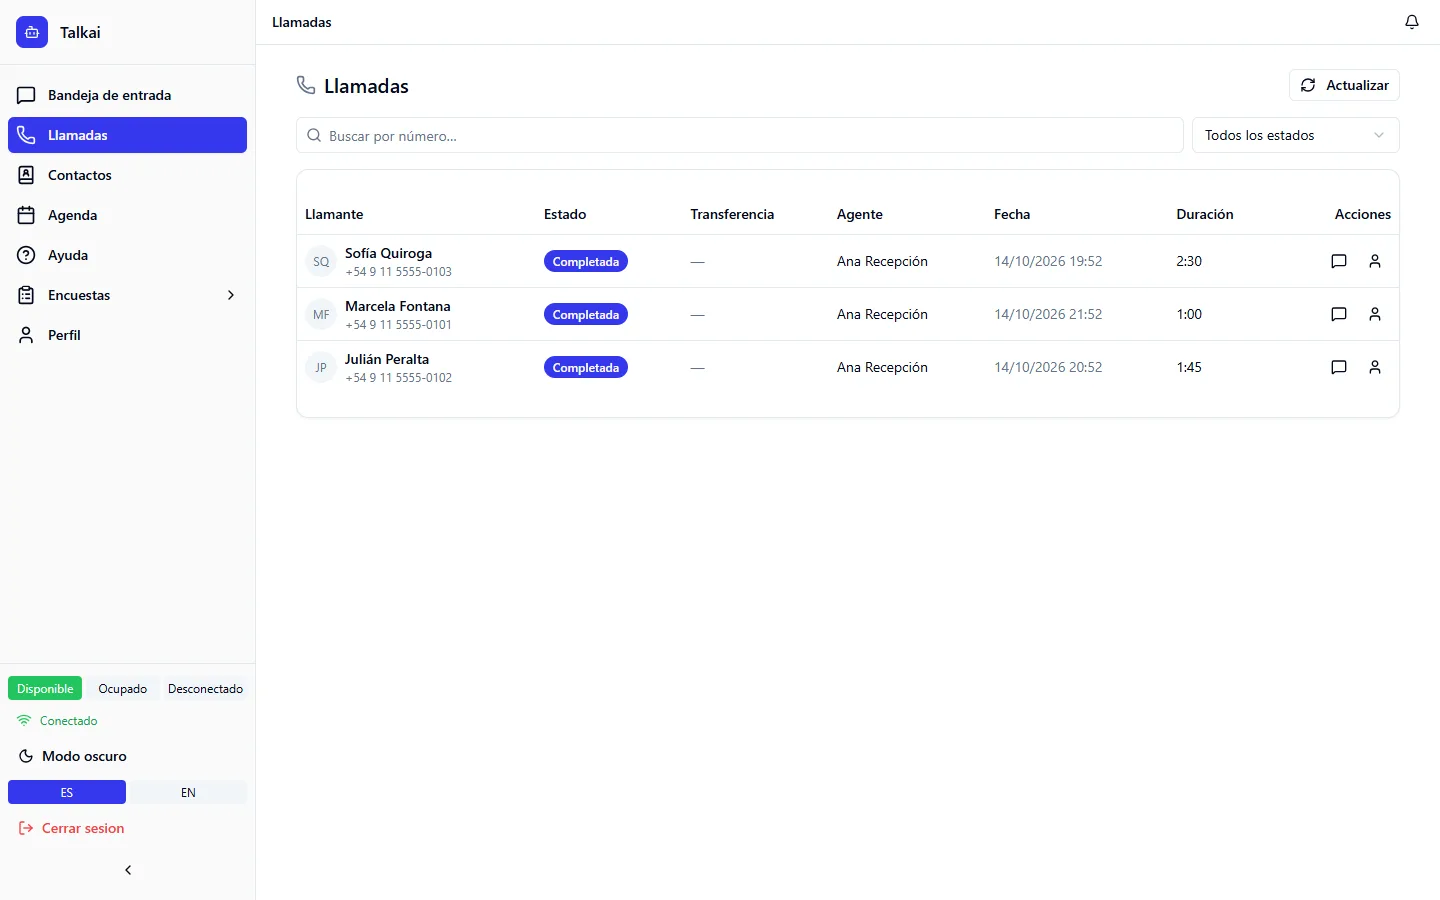Screen dimensions: 1440x900
Task: Open Ayuda section
Action: 127,255
